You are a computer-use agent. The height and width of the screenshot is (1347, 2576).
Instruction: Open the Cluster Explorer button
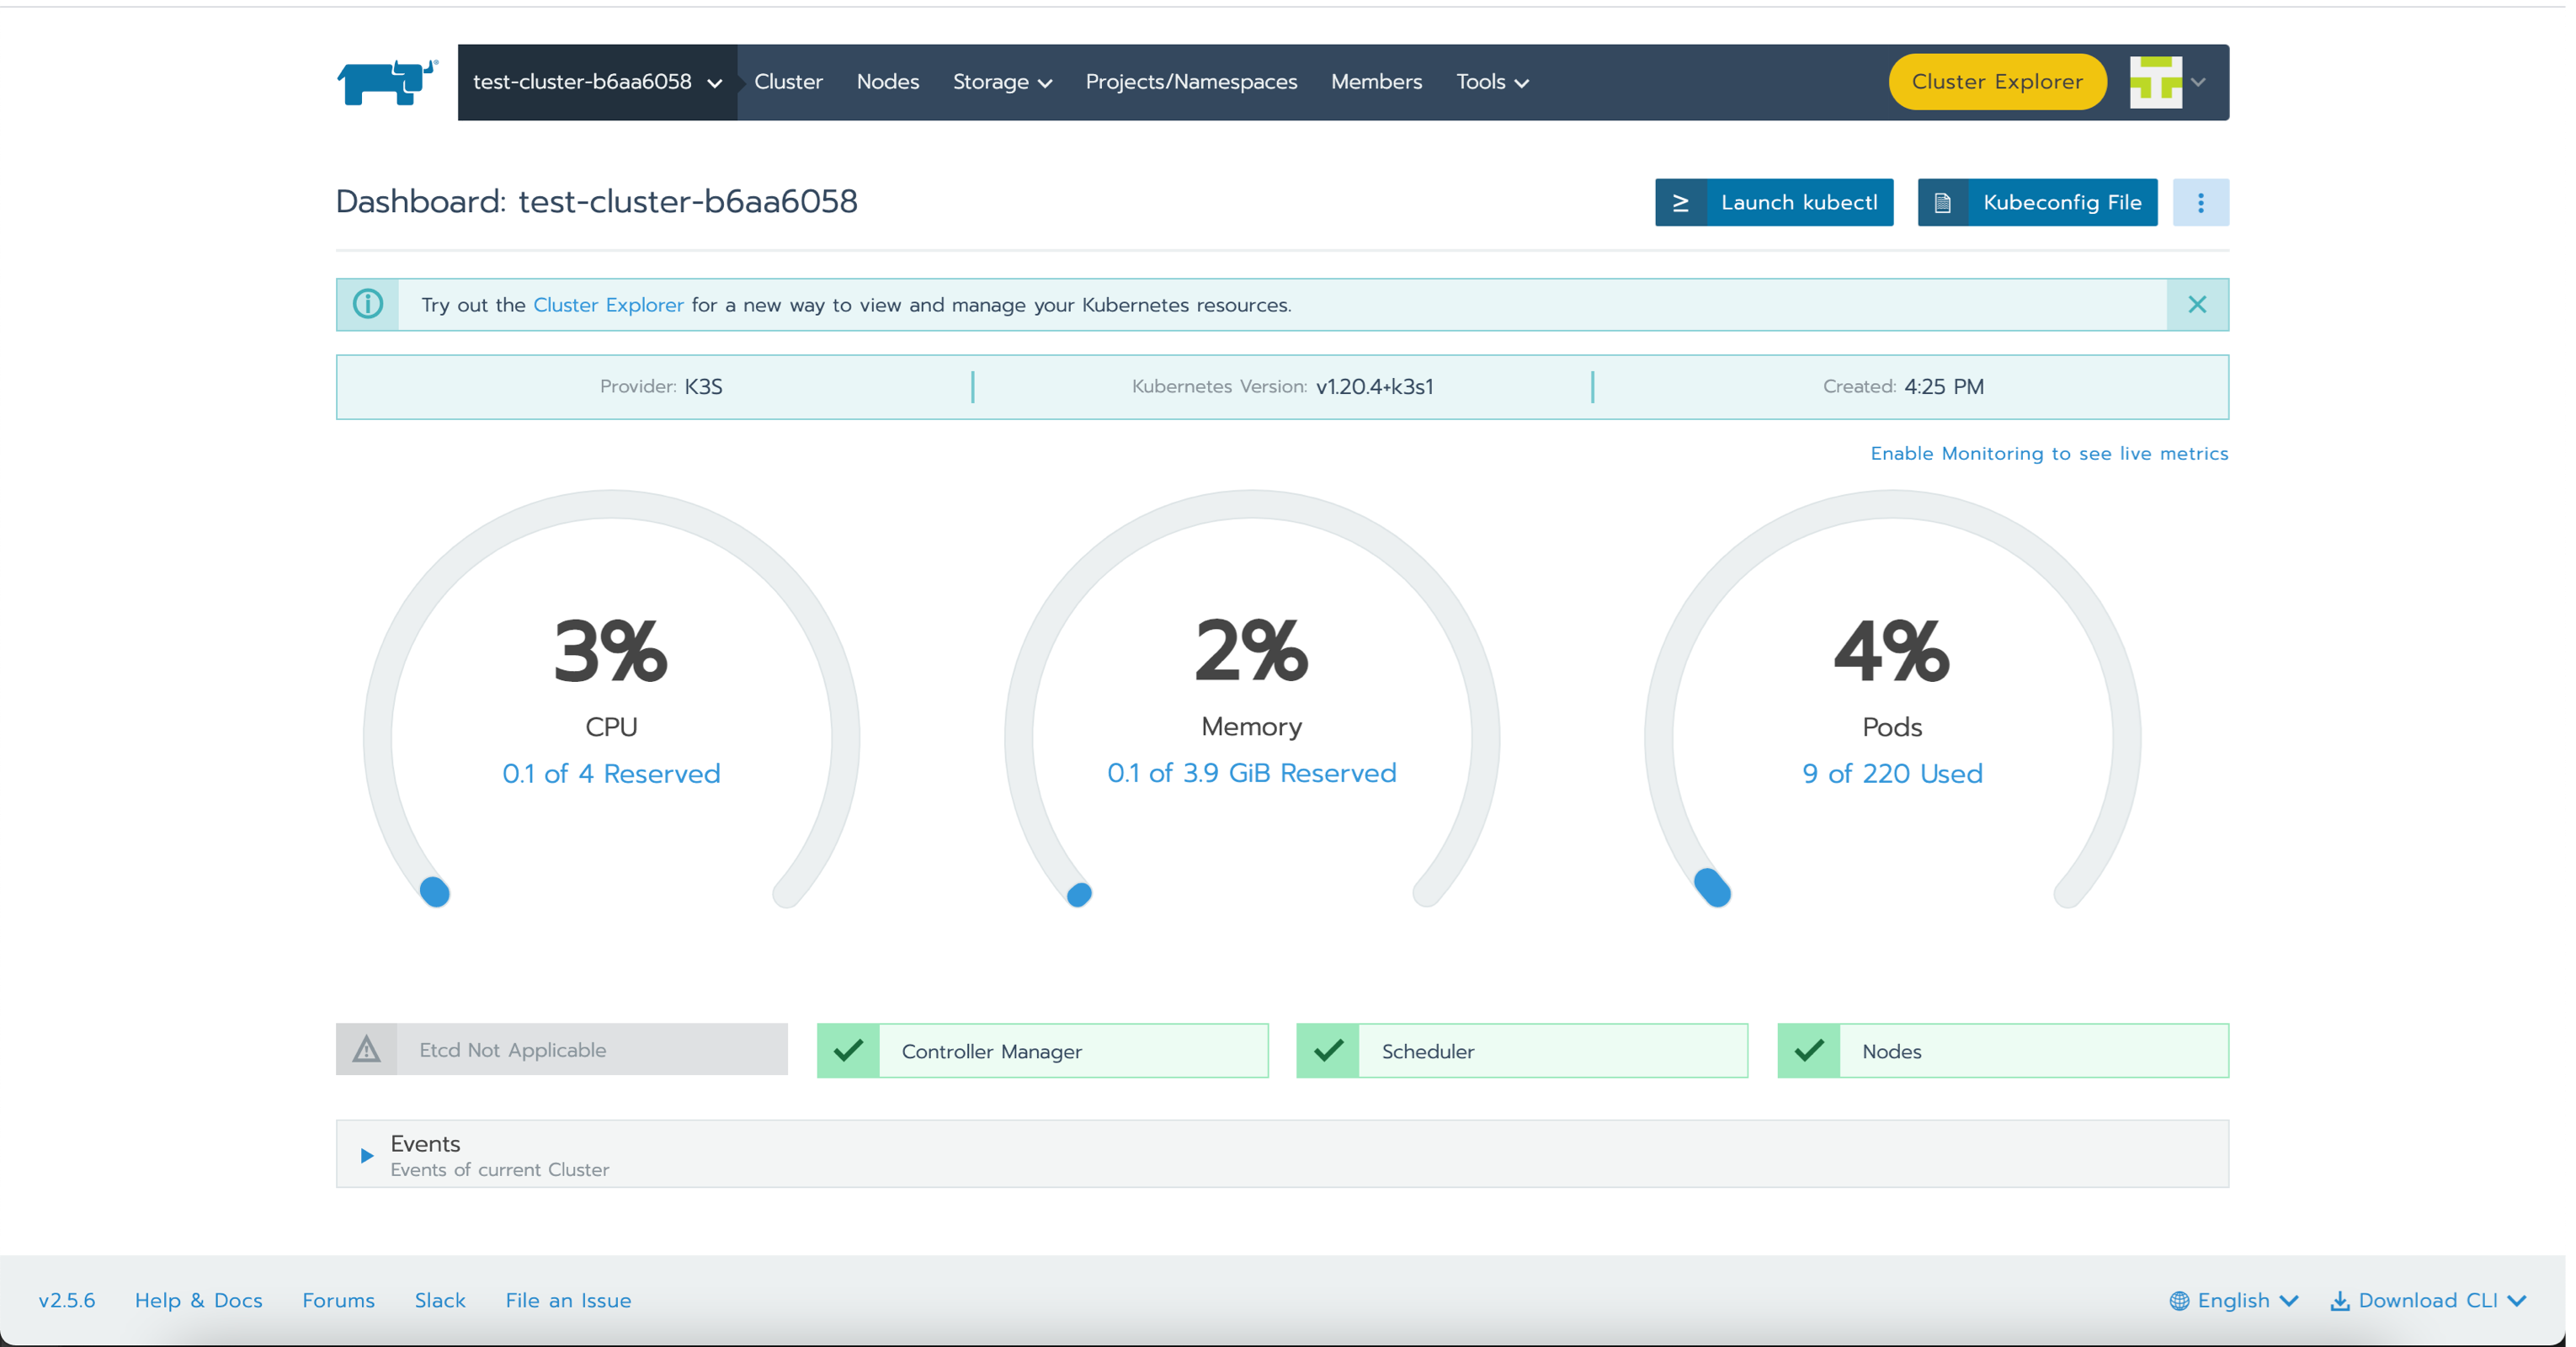pyautogui.click(x=1997, y=82)
